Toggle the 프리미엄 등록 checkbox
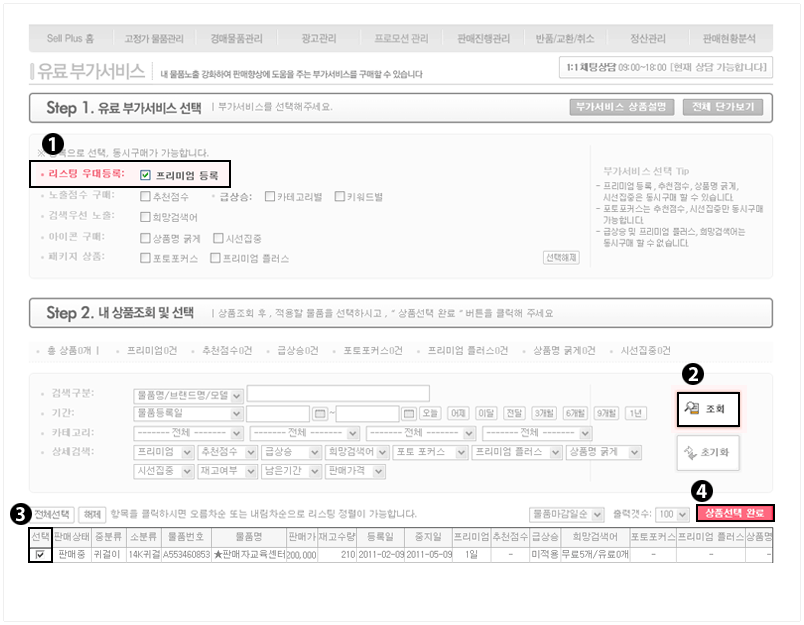 coord(146,175)
